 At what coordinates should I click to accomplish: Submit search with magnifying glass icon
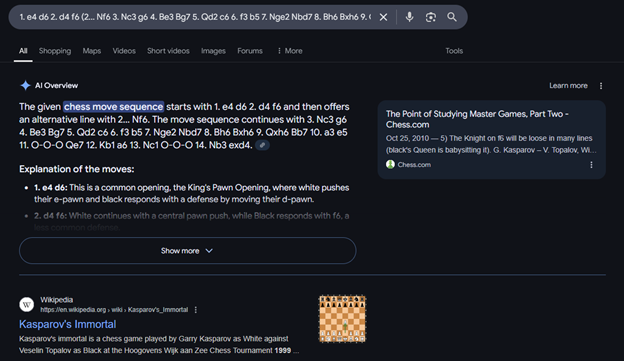coord(452,17)
